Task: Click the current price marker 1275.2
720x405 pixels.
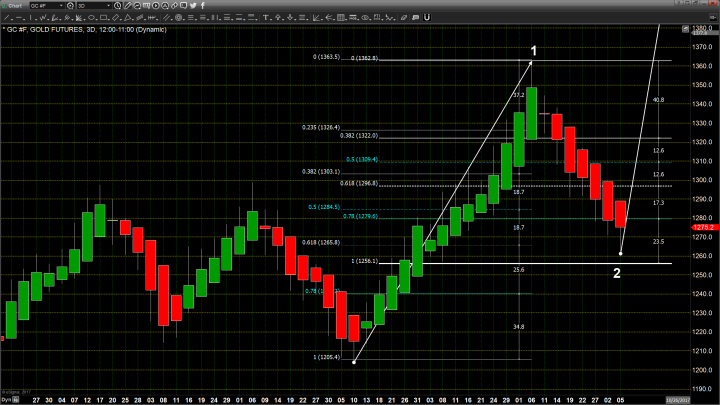Action: click(x=705, y=227)
